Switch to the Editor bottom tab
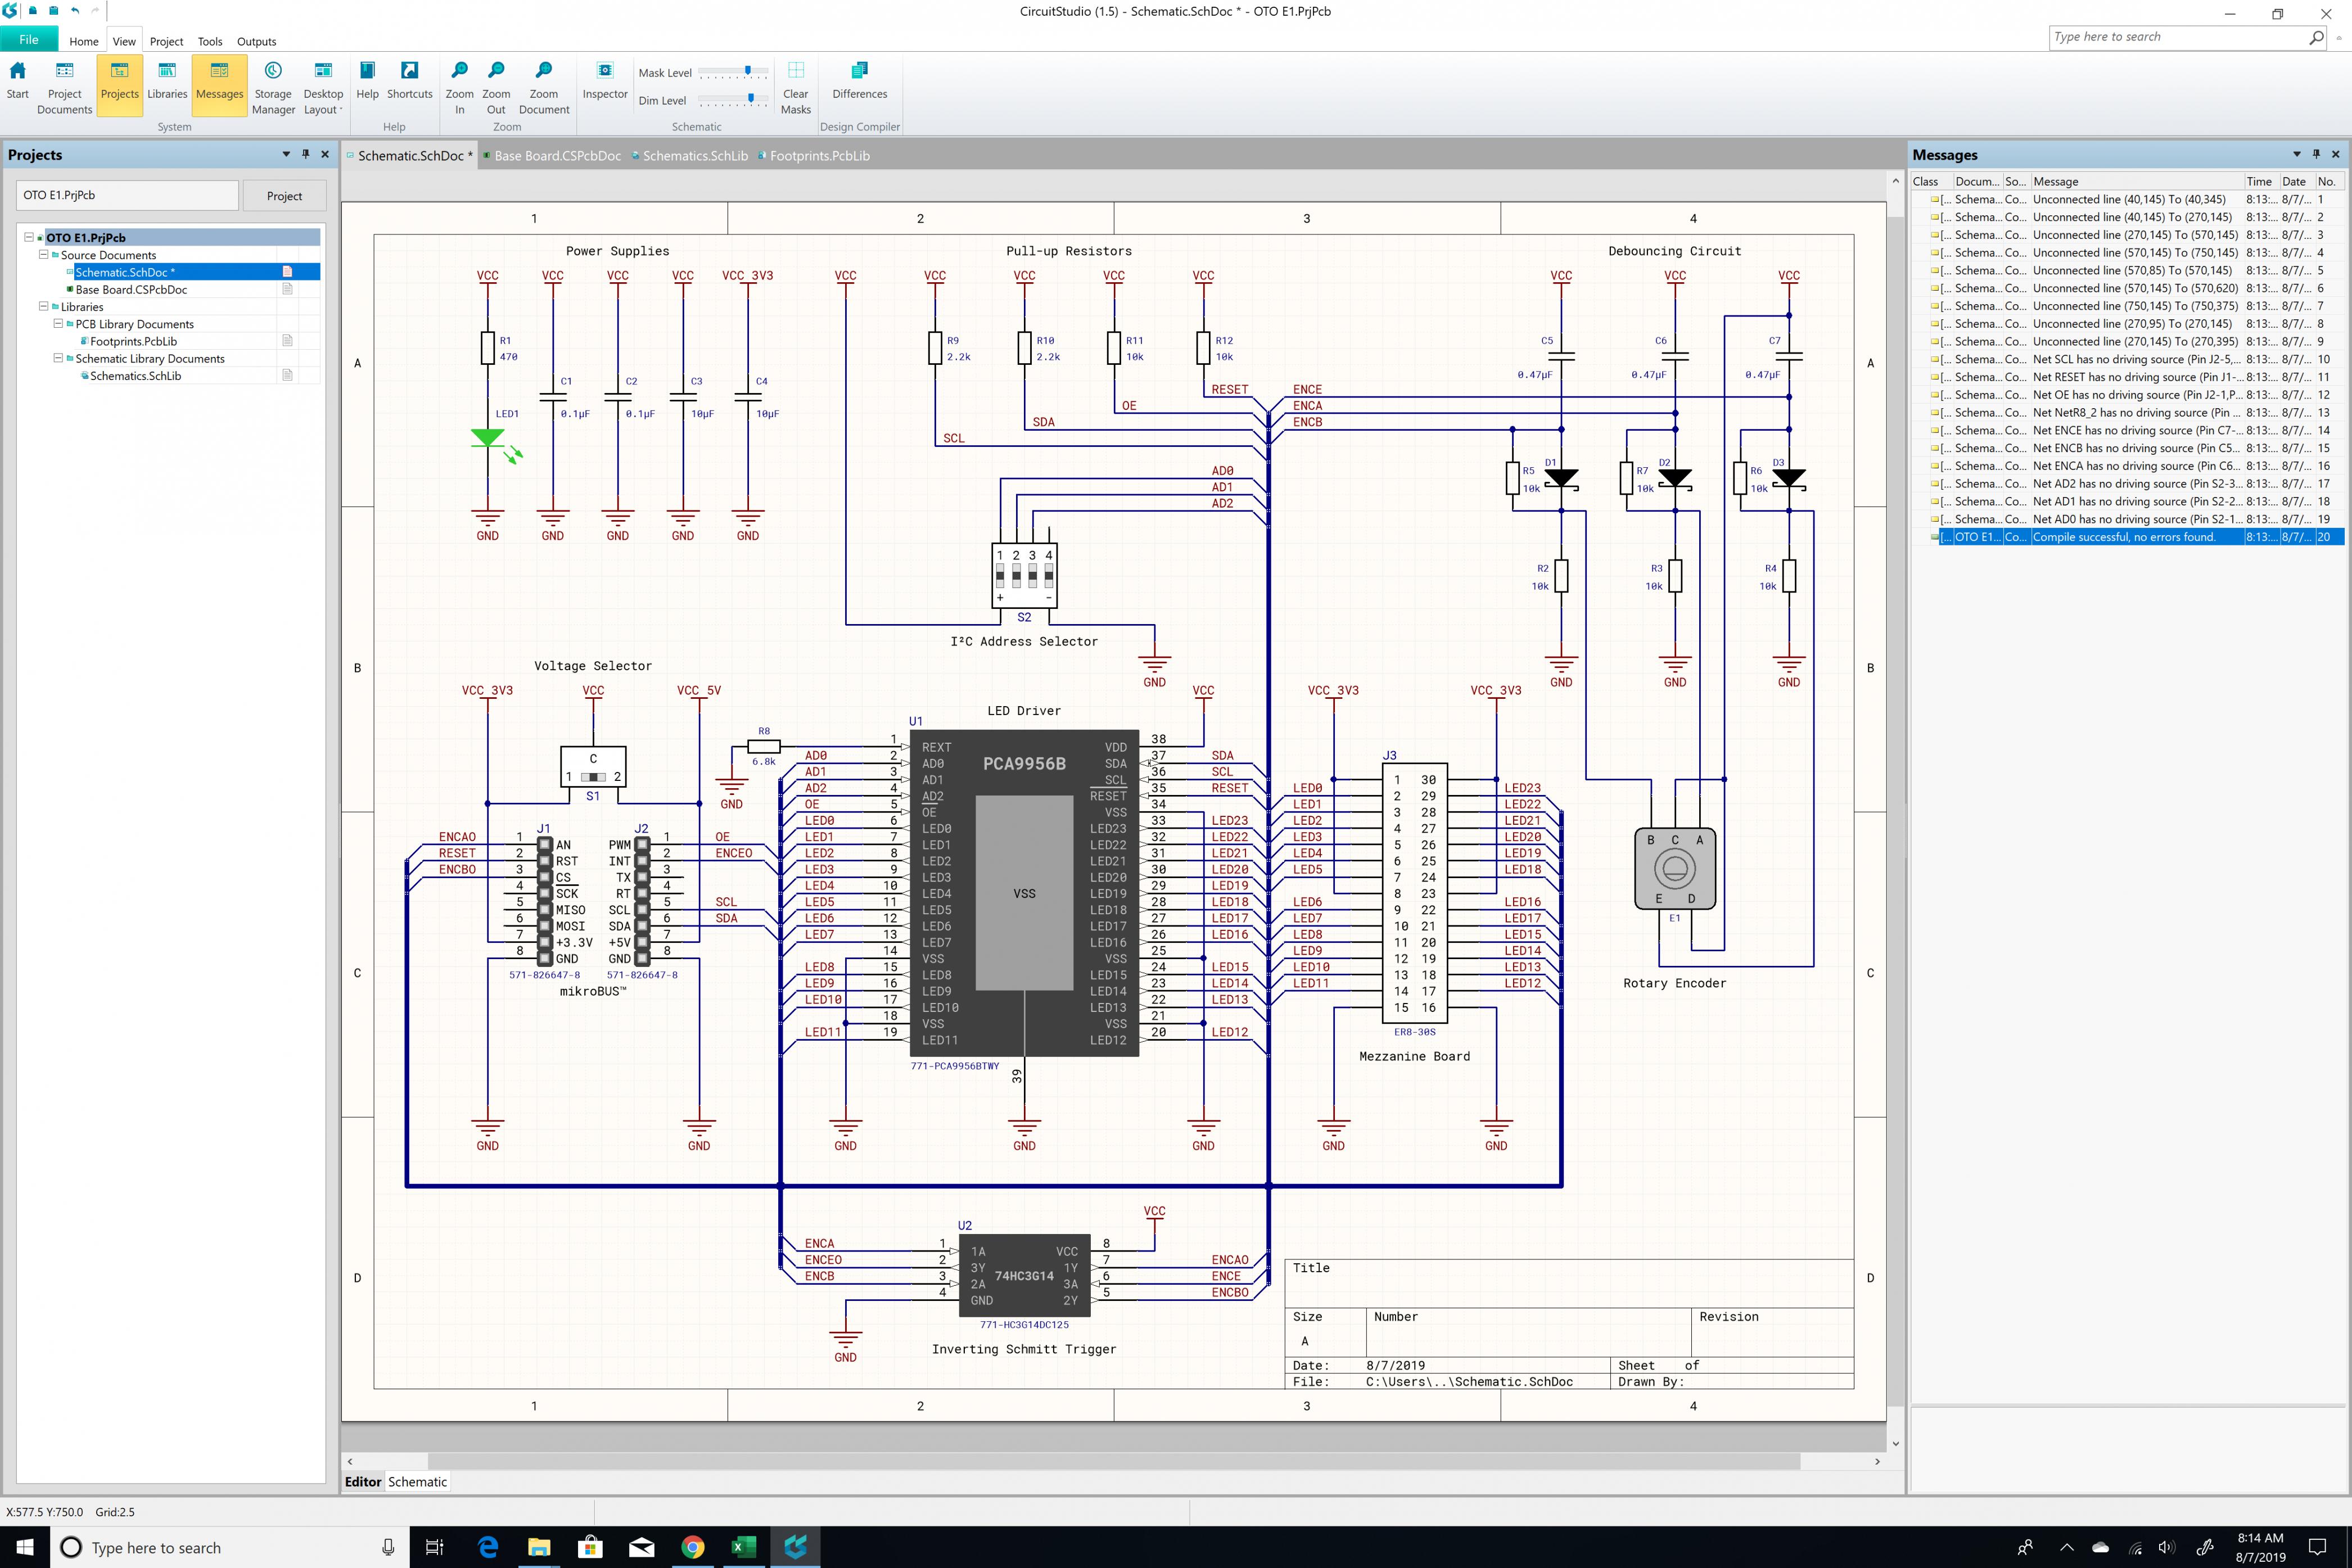Viewport: 2352px width, 1568px height. [x=363, y=1481]
